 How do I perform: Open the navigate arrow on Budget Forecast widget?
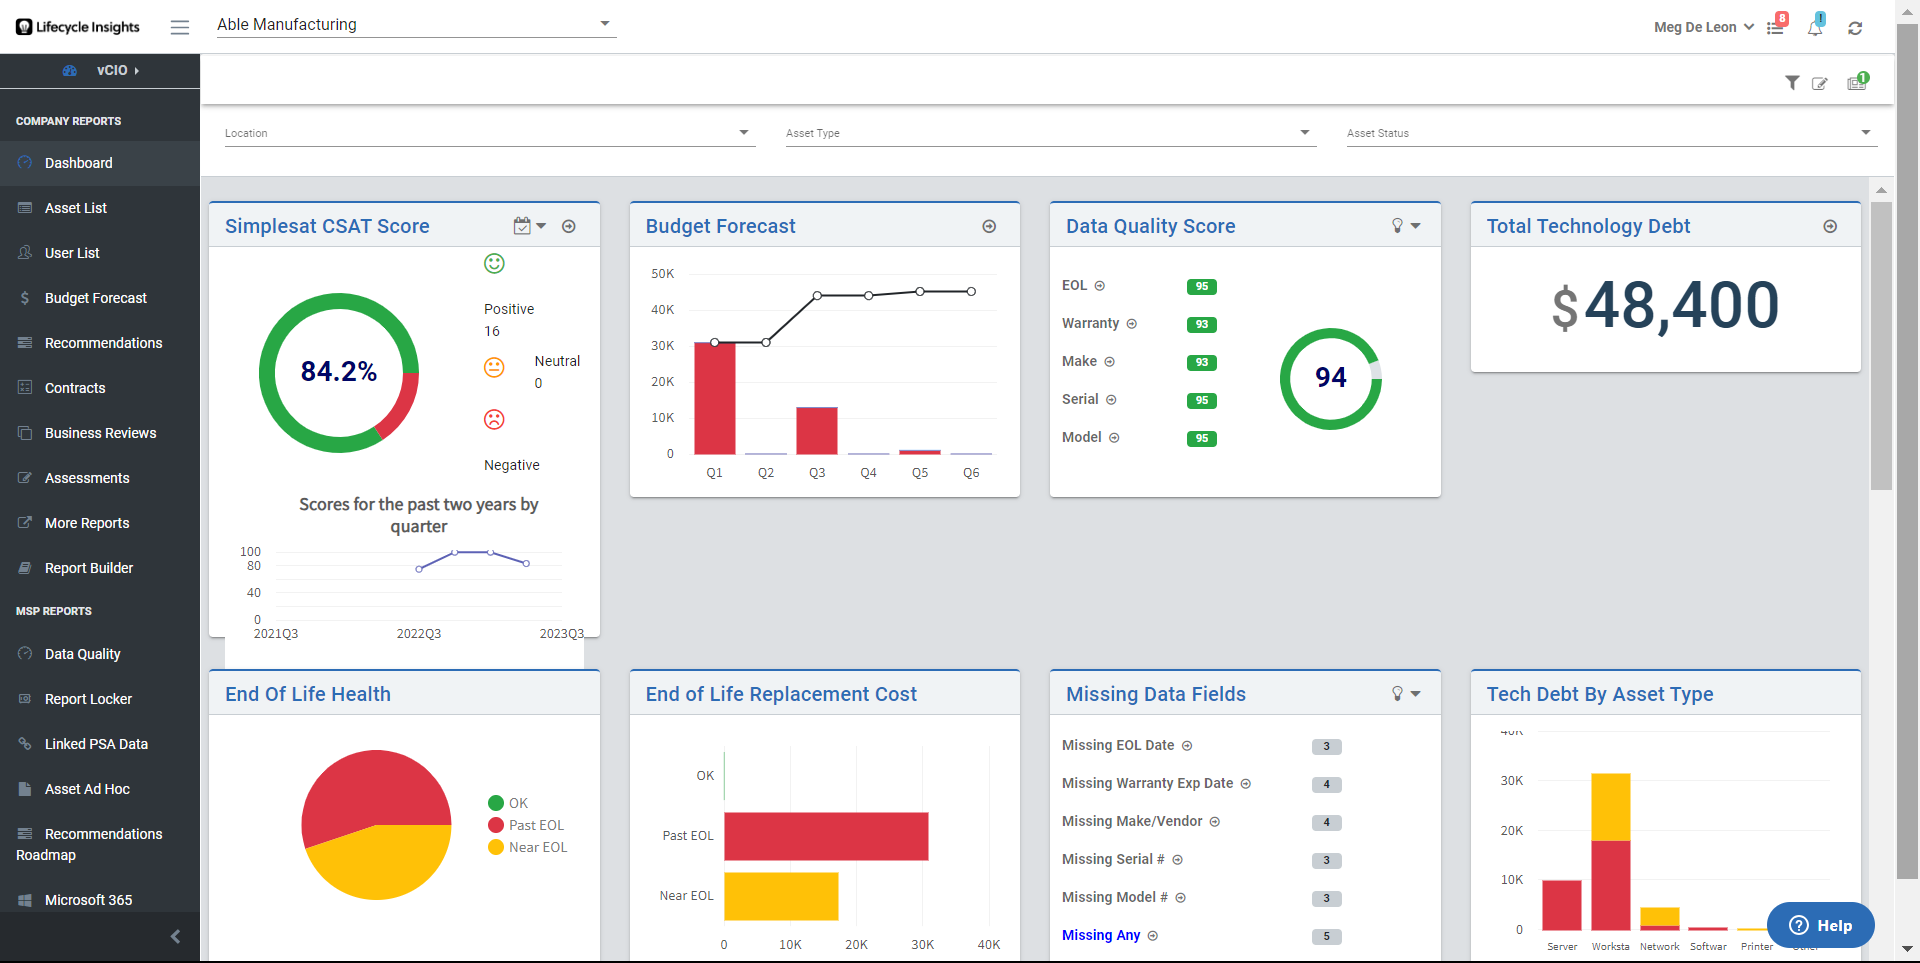point(989,226)
